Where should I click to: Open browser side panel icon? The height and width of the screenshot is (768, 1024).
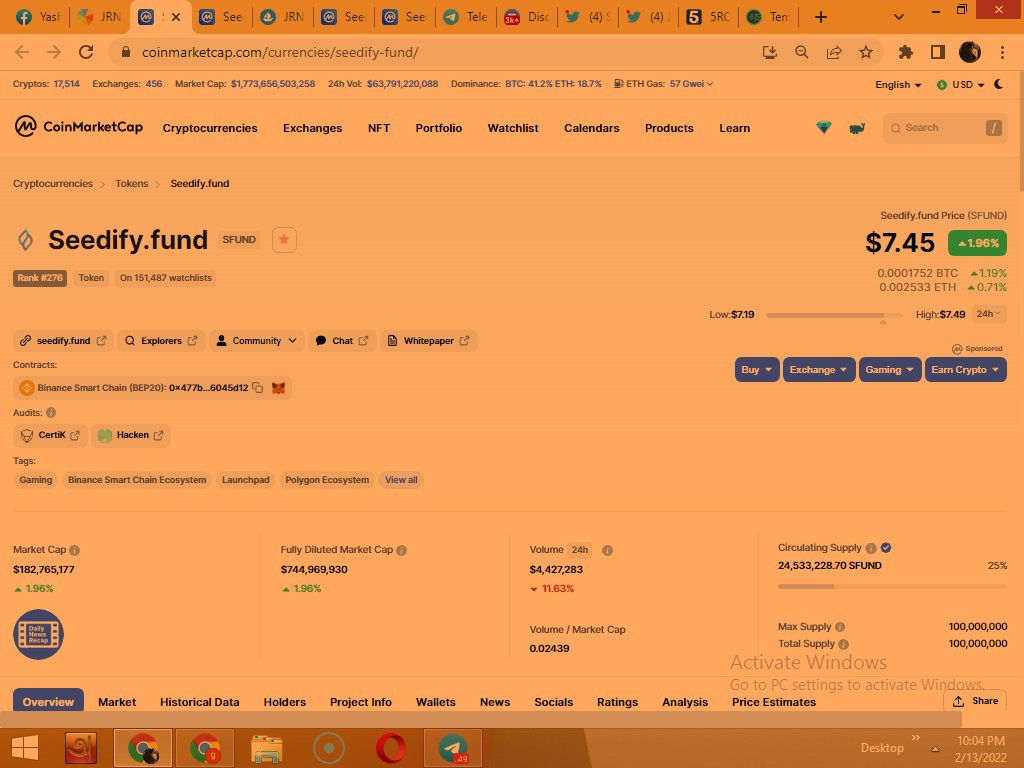(x=938, y=52)
